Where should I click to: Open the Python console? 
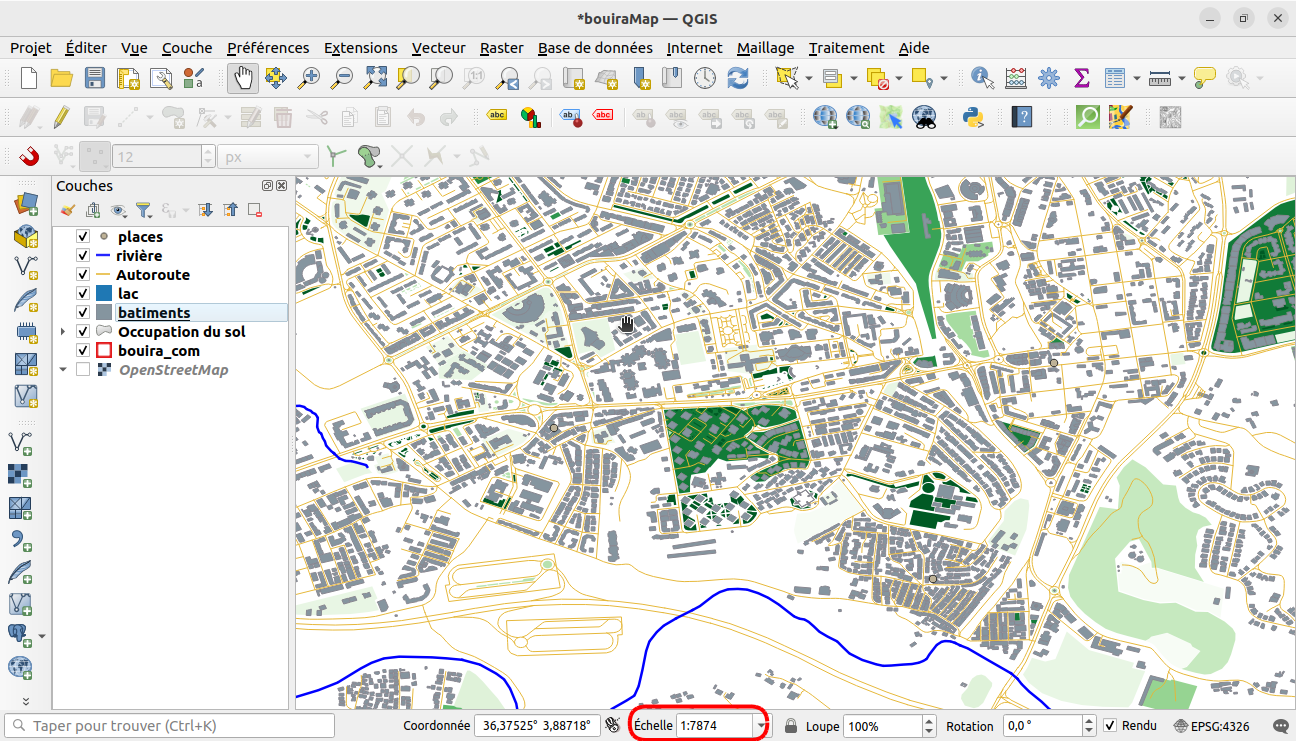(972, 117)
